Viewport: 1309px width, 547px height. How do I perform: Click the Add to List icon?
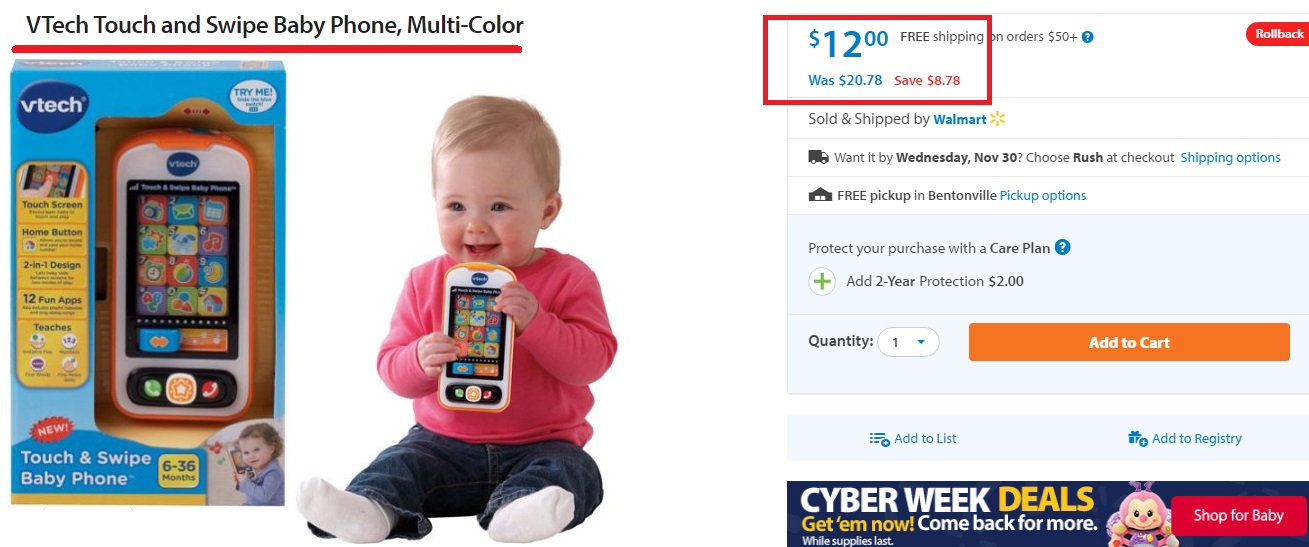coord(879,438)
